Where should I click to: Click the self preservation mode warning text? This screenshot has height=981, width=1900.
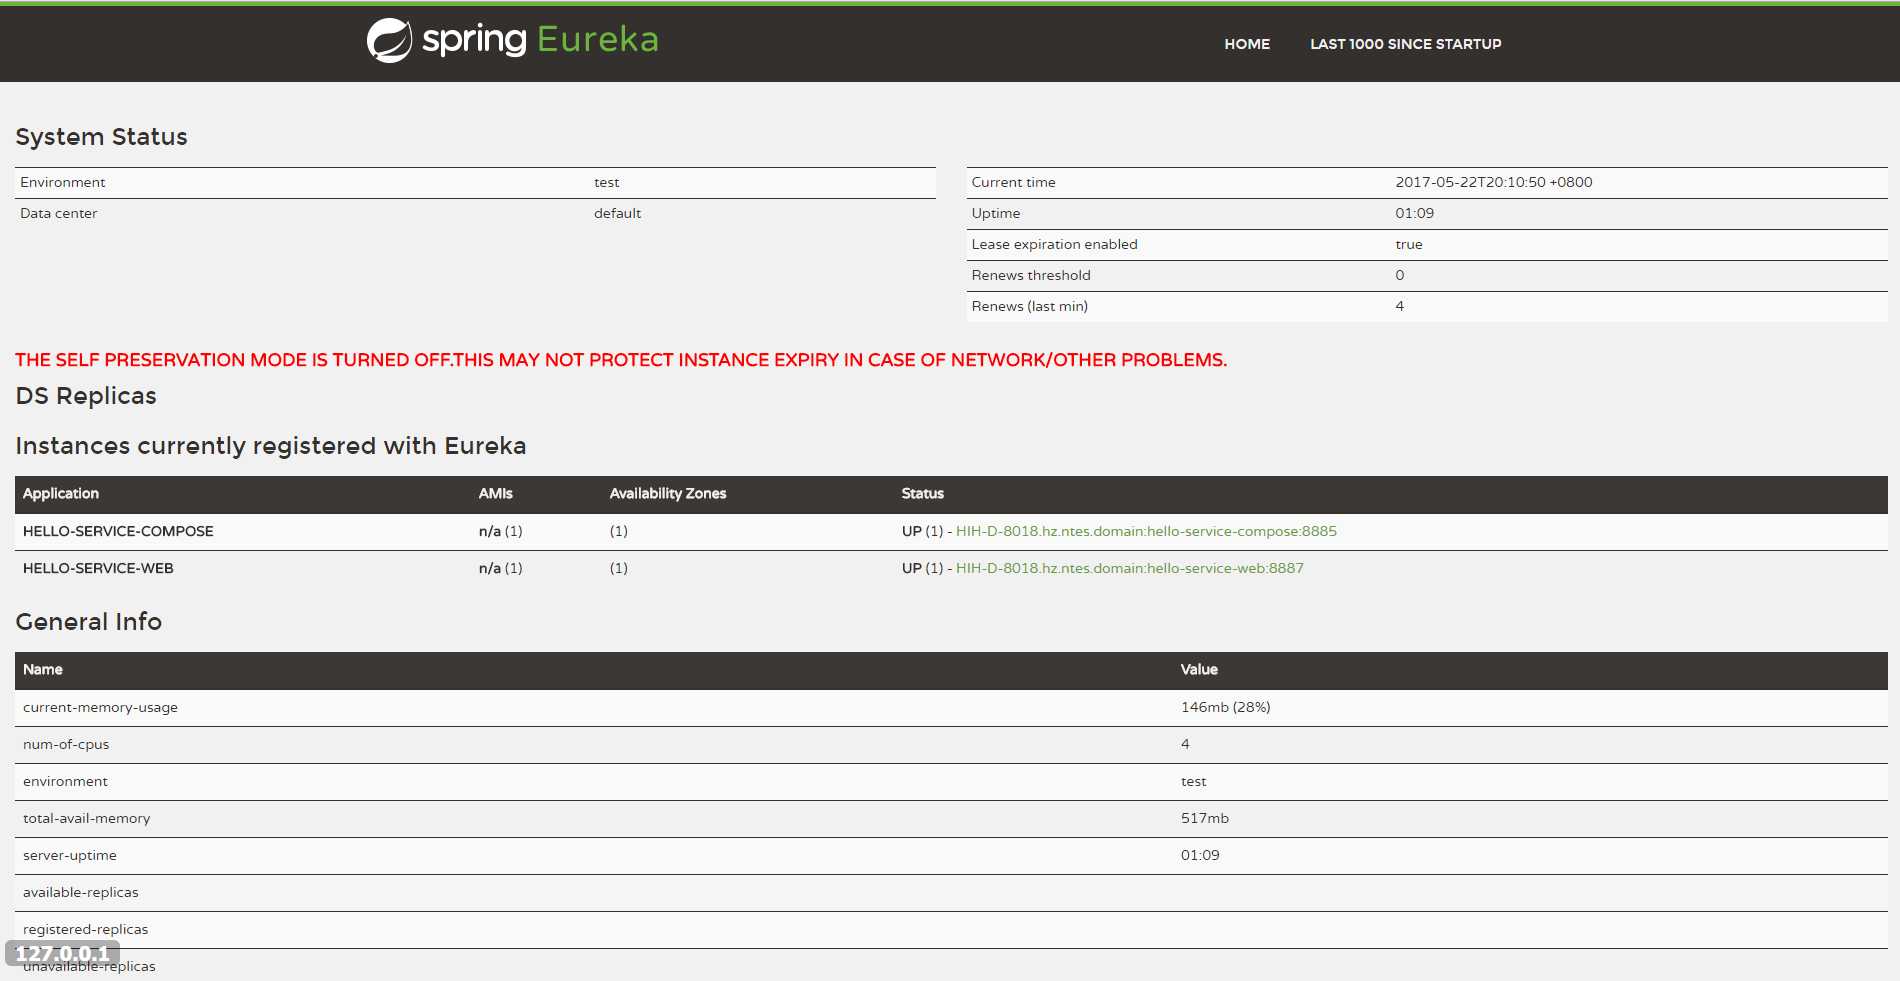621,360
